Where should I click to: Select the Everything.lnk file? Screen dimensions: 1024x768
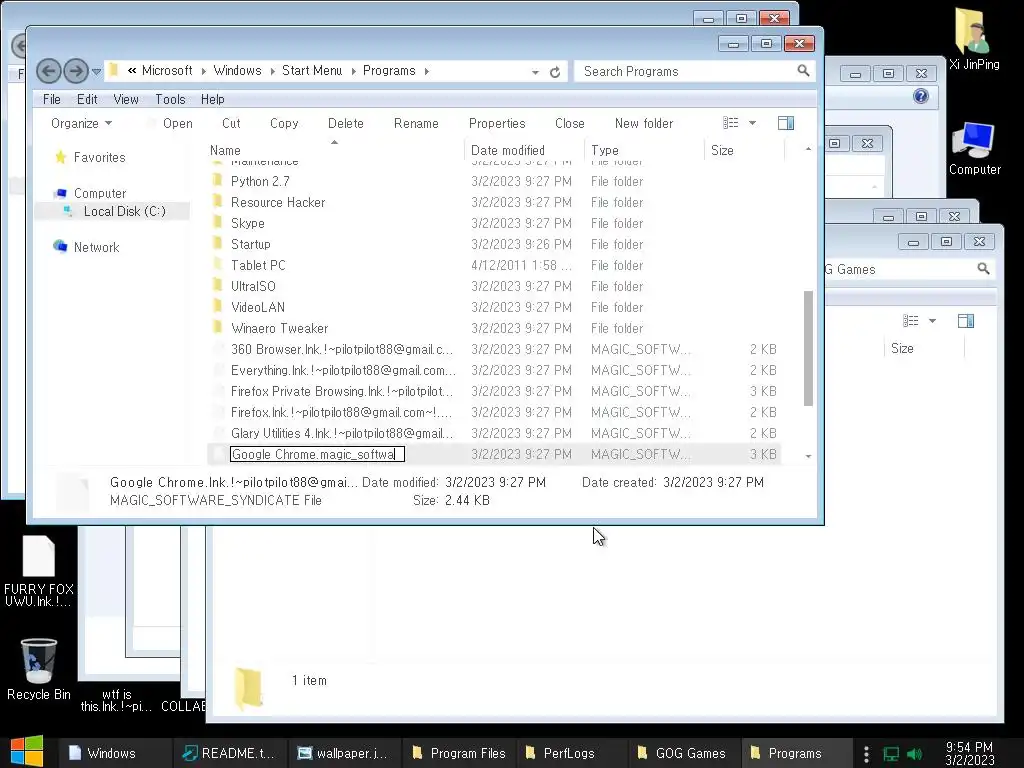pos(342,370)
